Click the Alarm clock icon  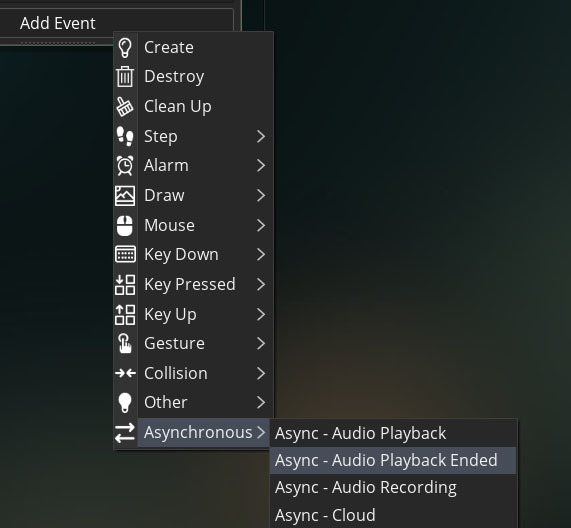tap(125, 166)
